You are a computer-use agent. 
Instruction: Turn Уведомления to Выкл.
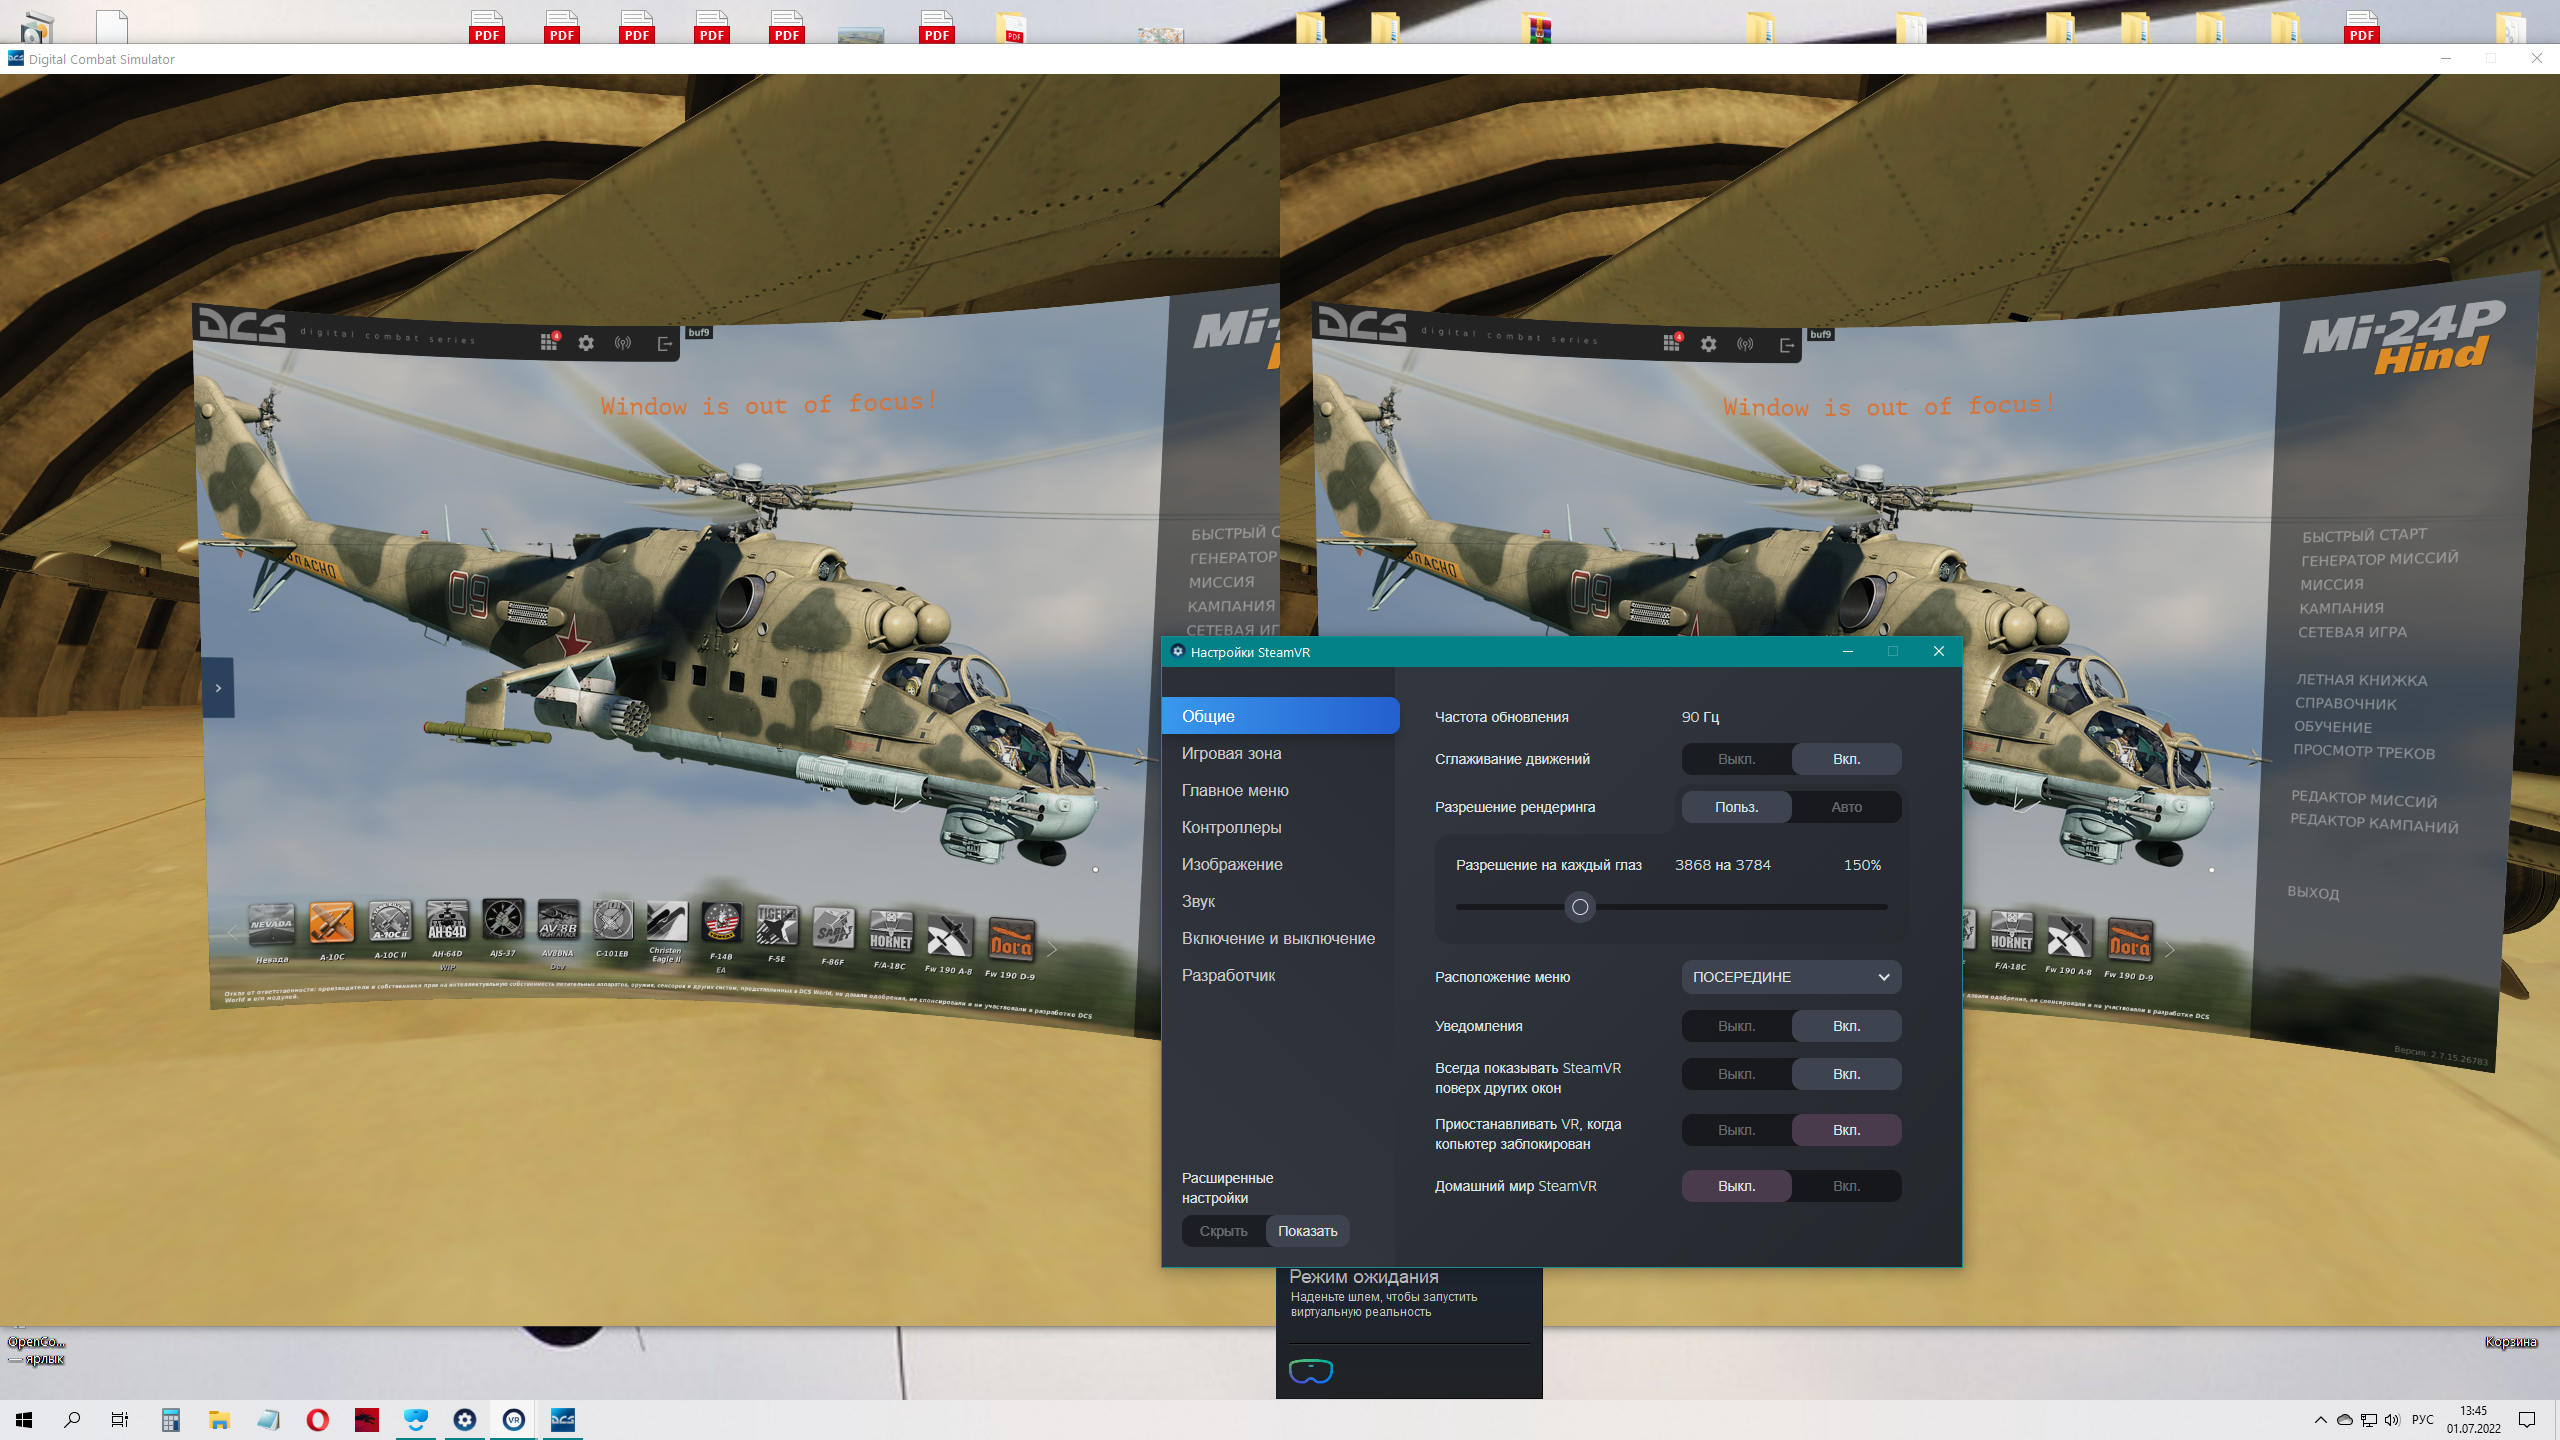pos(1736,1026)
